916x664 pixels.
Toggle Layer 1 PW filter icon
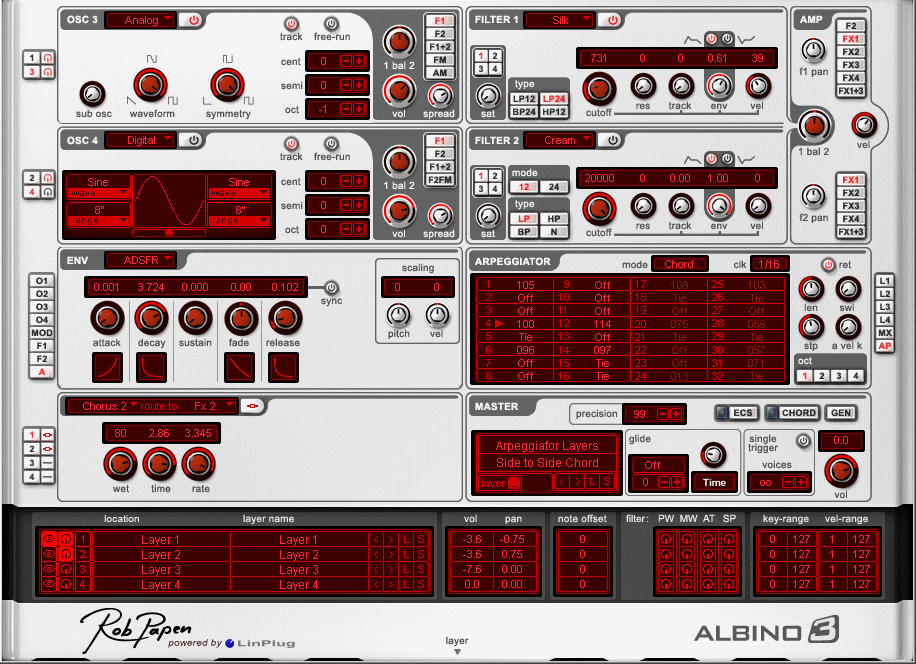pyautogui.click(x=666, y=539)
